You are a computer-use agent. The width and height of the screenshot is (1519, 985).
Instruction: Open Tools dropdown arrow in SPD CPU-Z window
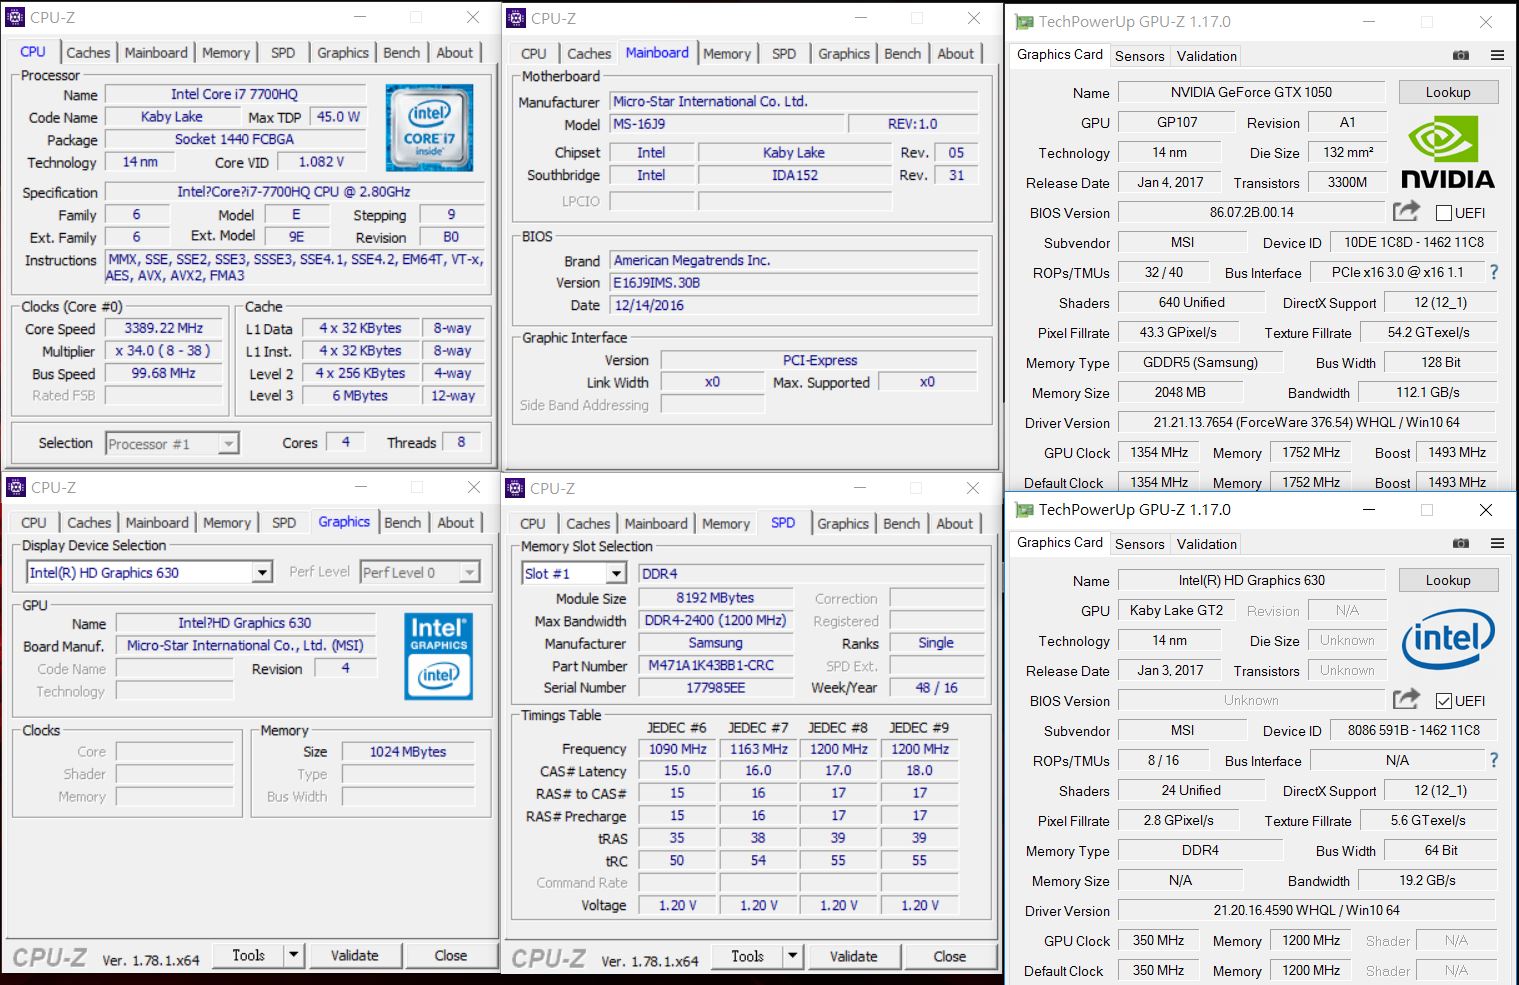pos(792,956)
